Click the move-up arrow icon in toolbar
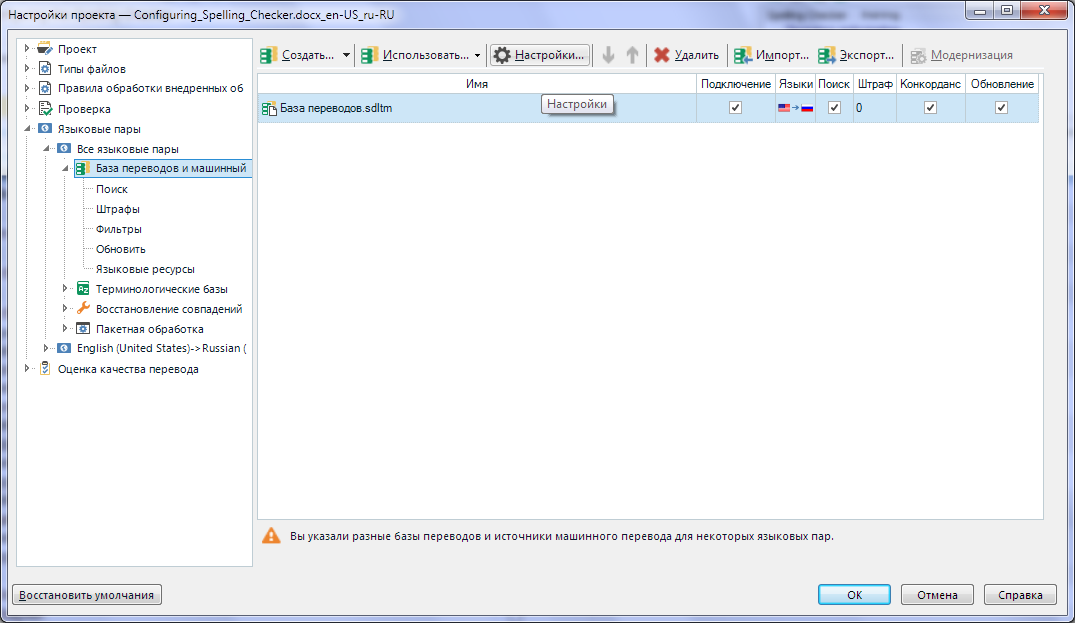This screenshot has width=1075, height=623. pyautogui.click(x=632, y=55)
